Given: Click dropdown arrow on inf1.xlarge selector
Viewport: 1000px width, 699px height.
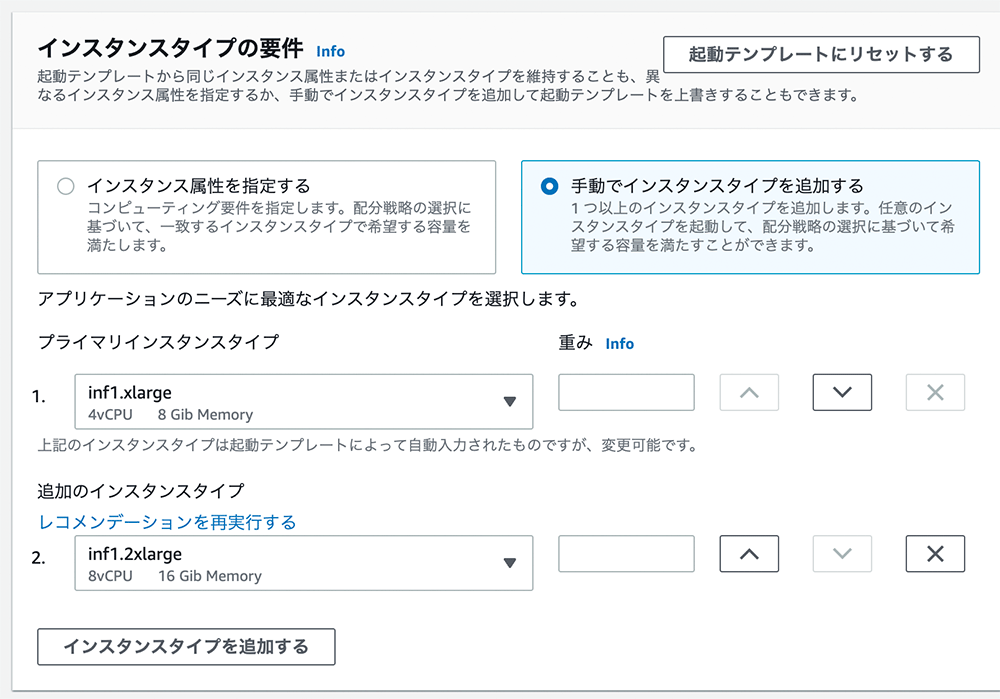Looking at the screenshot, I should click(509, 402).
